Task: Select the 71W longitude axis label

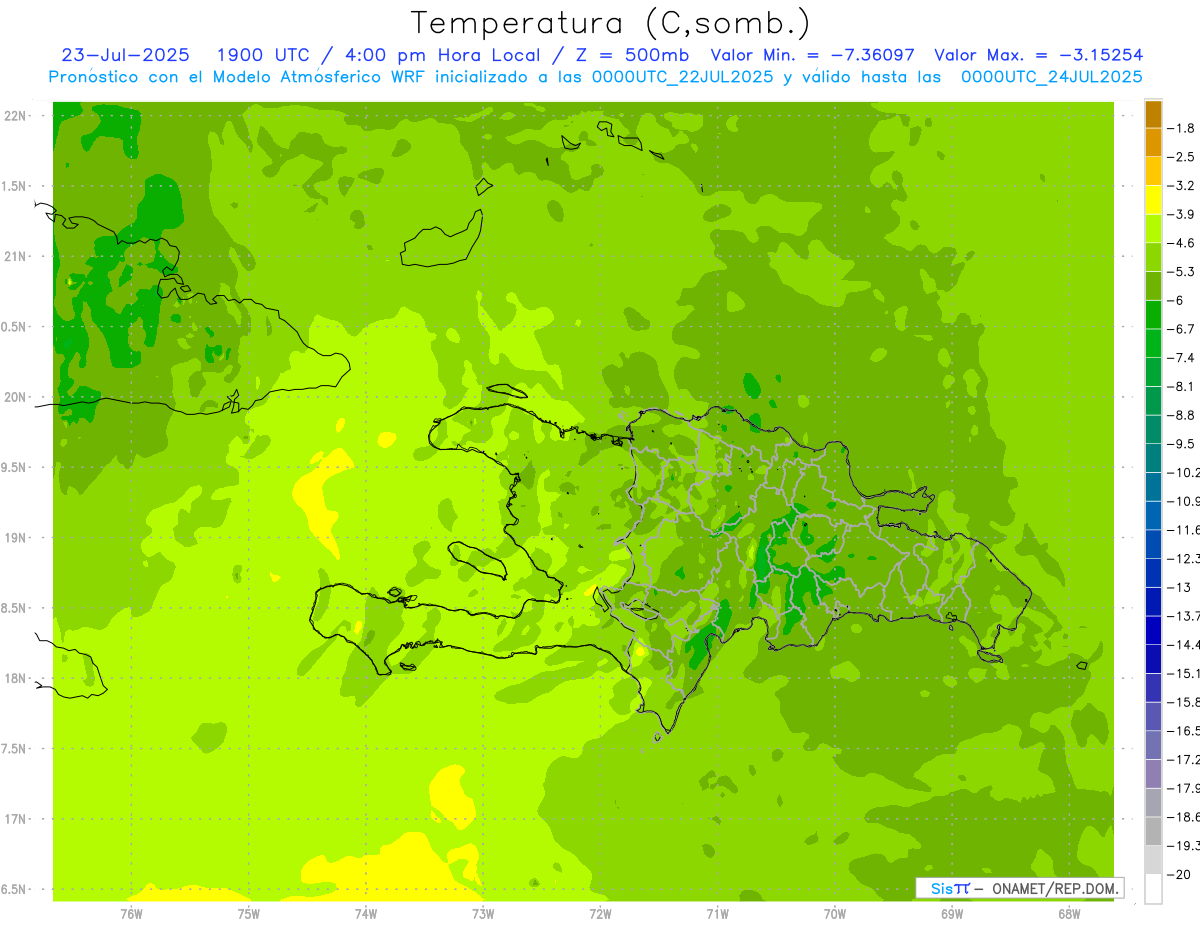Action: click(717, 913)
